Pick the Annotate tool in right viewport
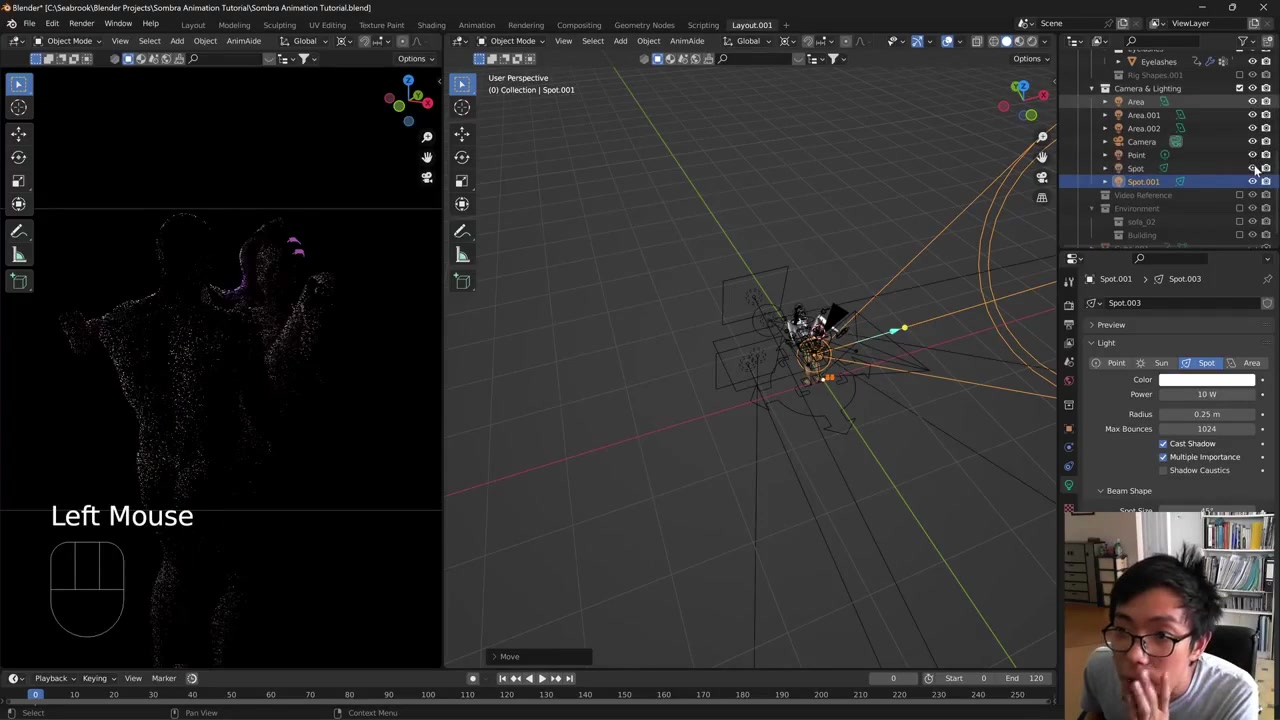Screen dimensions: 1280x720 tap(462, 231)
